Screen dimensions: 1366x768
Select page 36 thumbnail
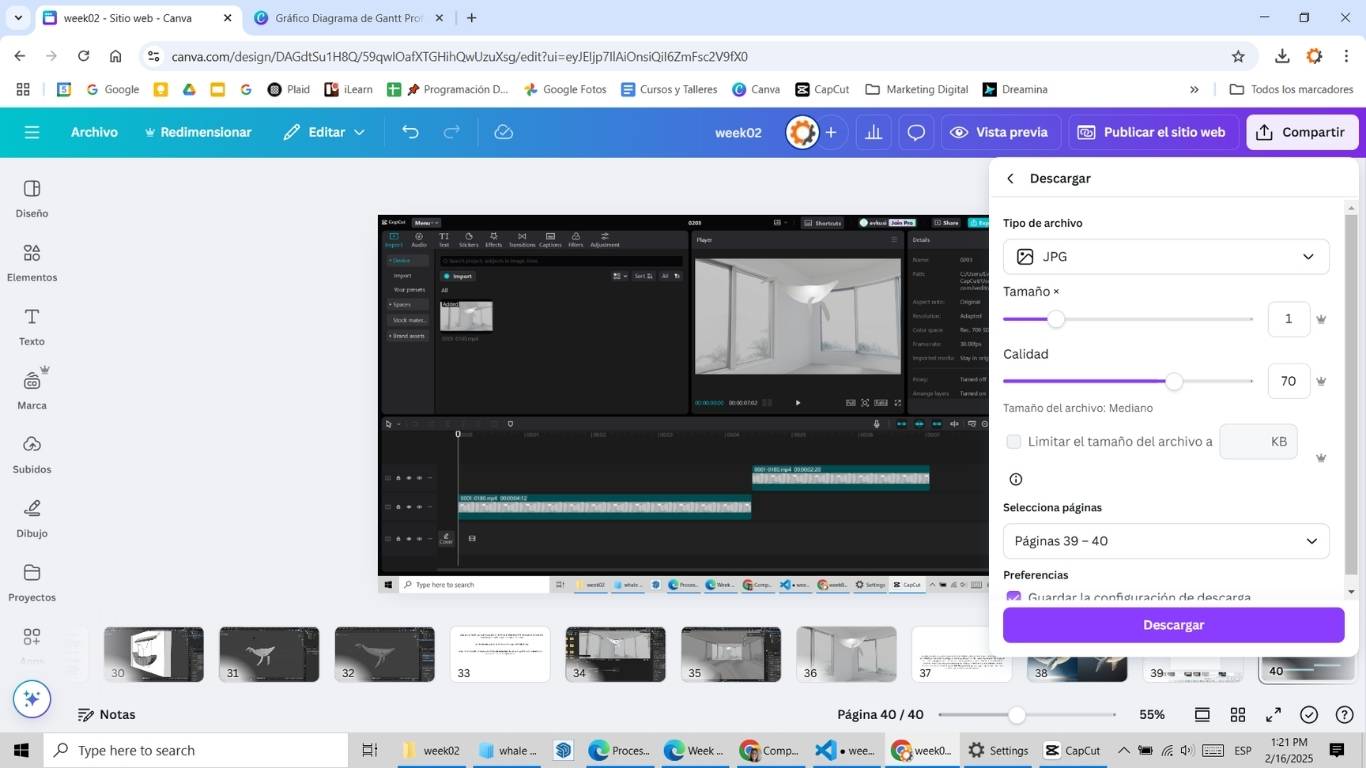pyautogui.click(x=846, y=654)
